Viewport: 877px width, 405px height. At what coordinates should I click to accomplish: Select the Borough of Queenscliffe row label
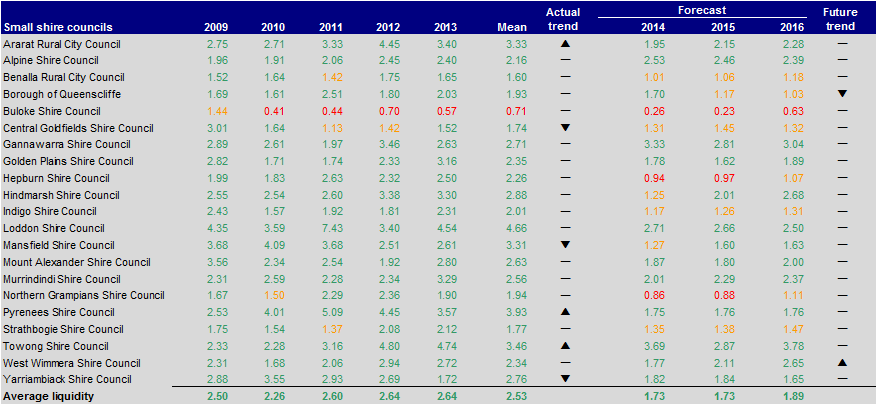[x=62, y=94]
